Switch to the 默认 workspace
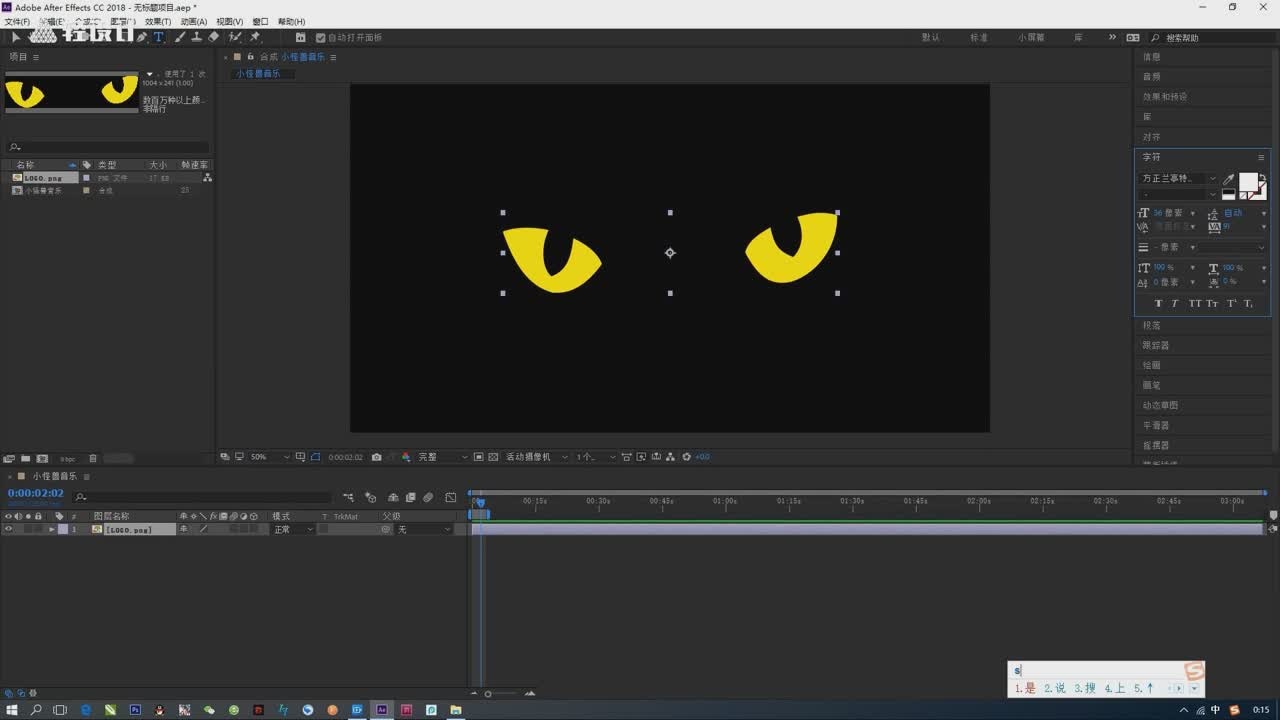1280x720 pixels. pos(931,37)
